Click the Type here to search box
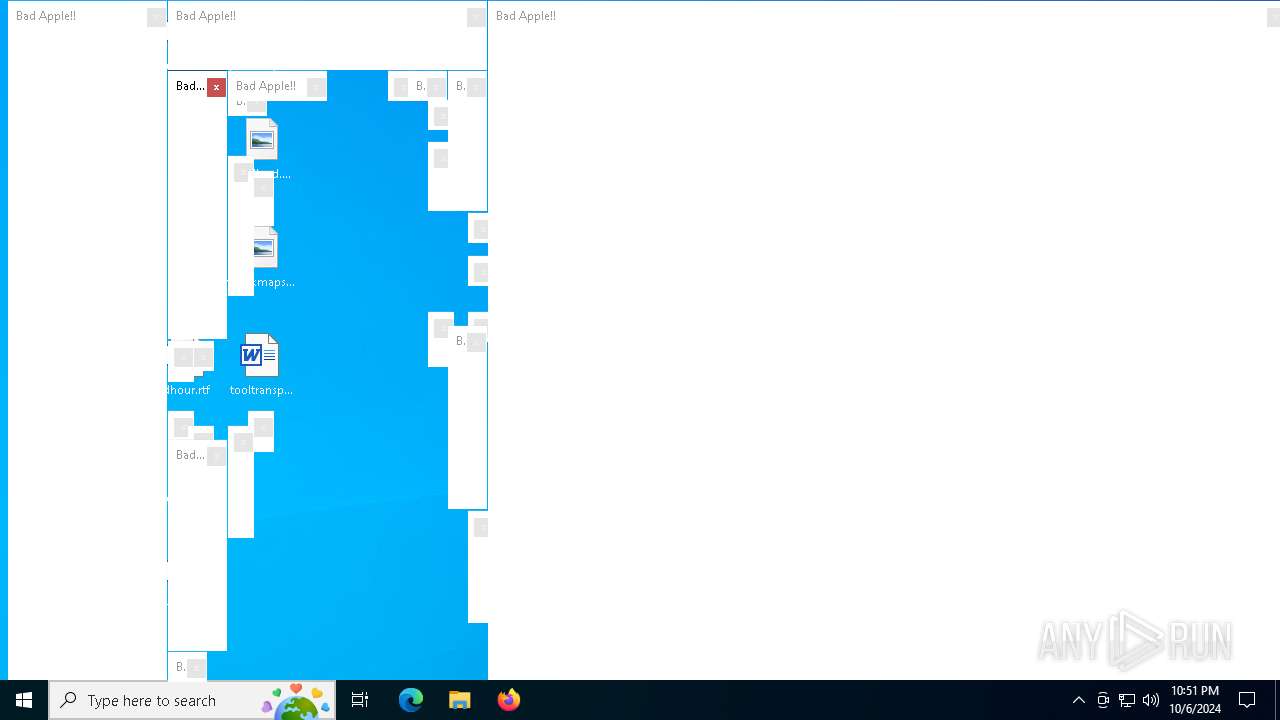The width and height of the screenshot is (1280, 720). [192, 700]
